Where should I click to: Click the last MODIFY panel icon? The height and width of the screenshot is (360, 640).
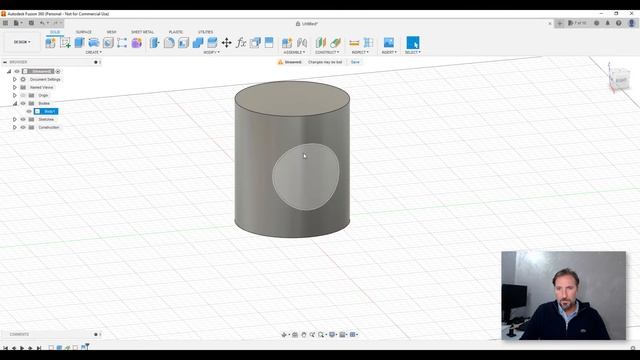tap(269, 43)
